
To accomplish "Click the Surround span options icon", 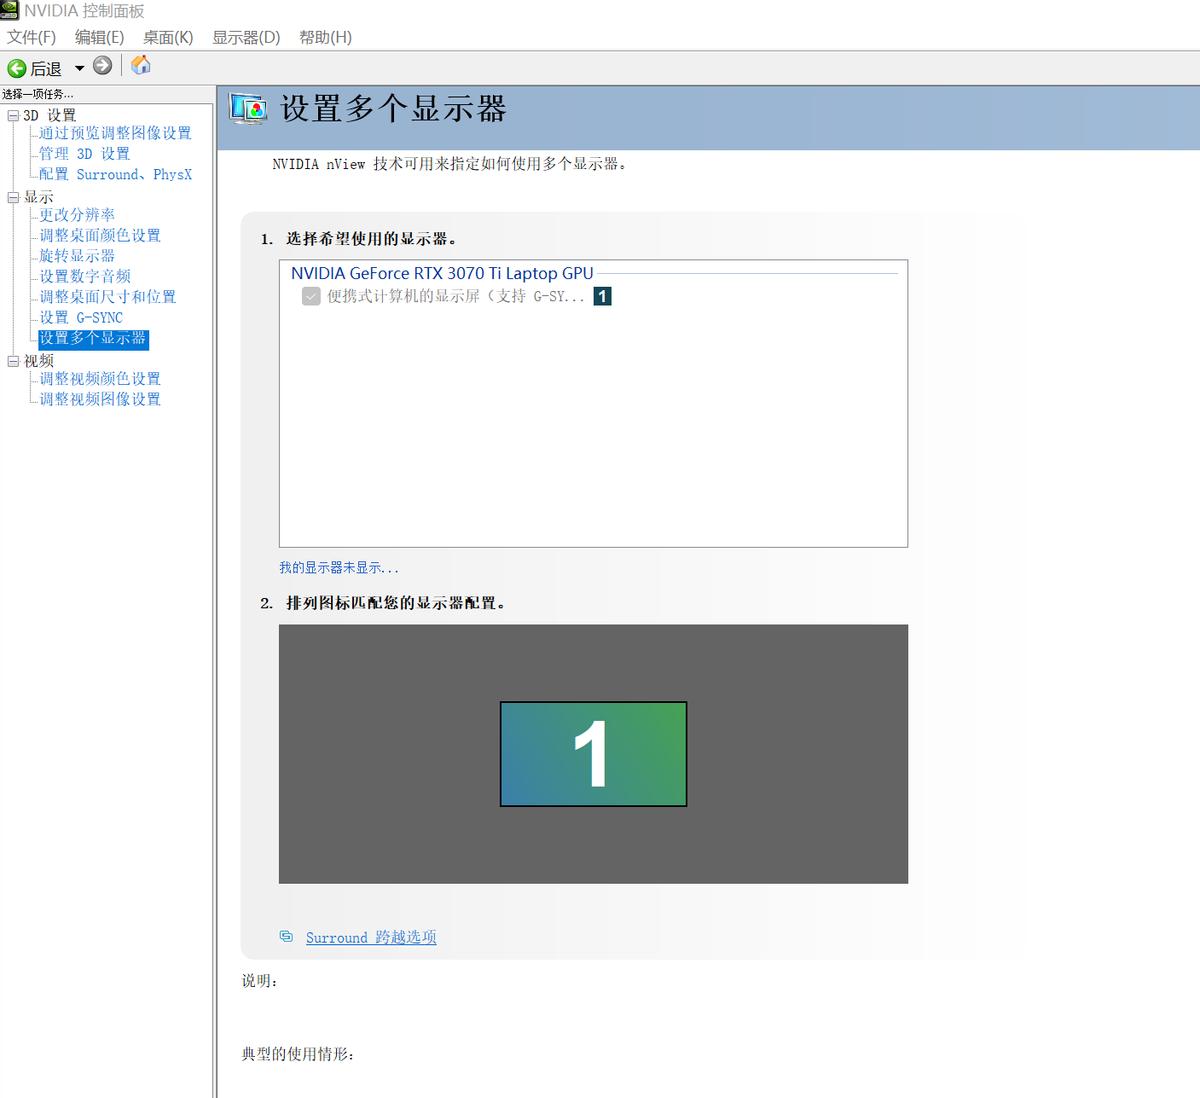I will click(286, 936).
